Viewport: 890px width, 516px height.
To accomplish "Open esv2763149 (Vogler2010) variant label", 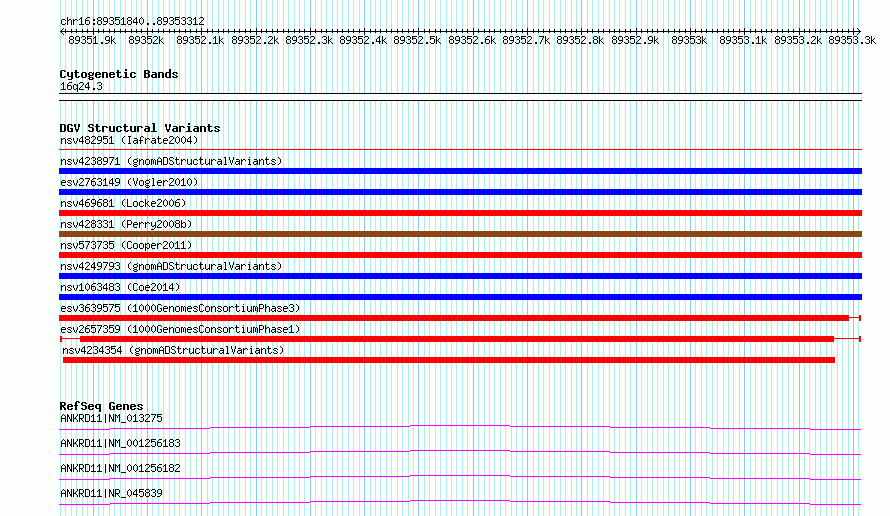I will [x=129, y=182].
